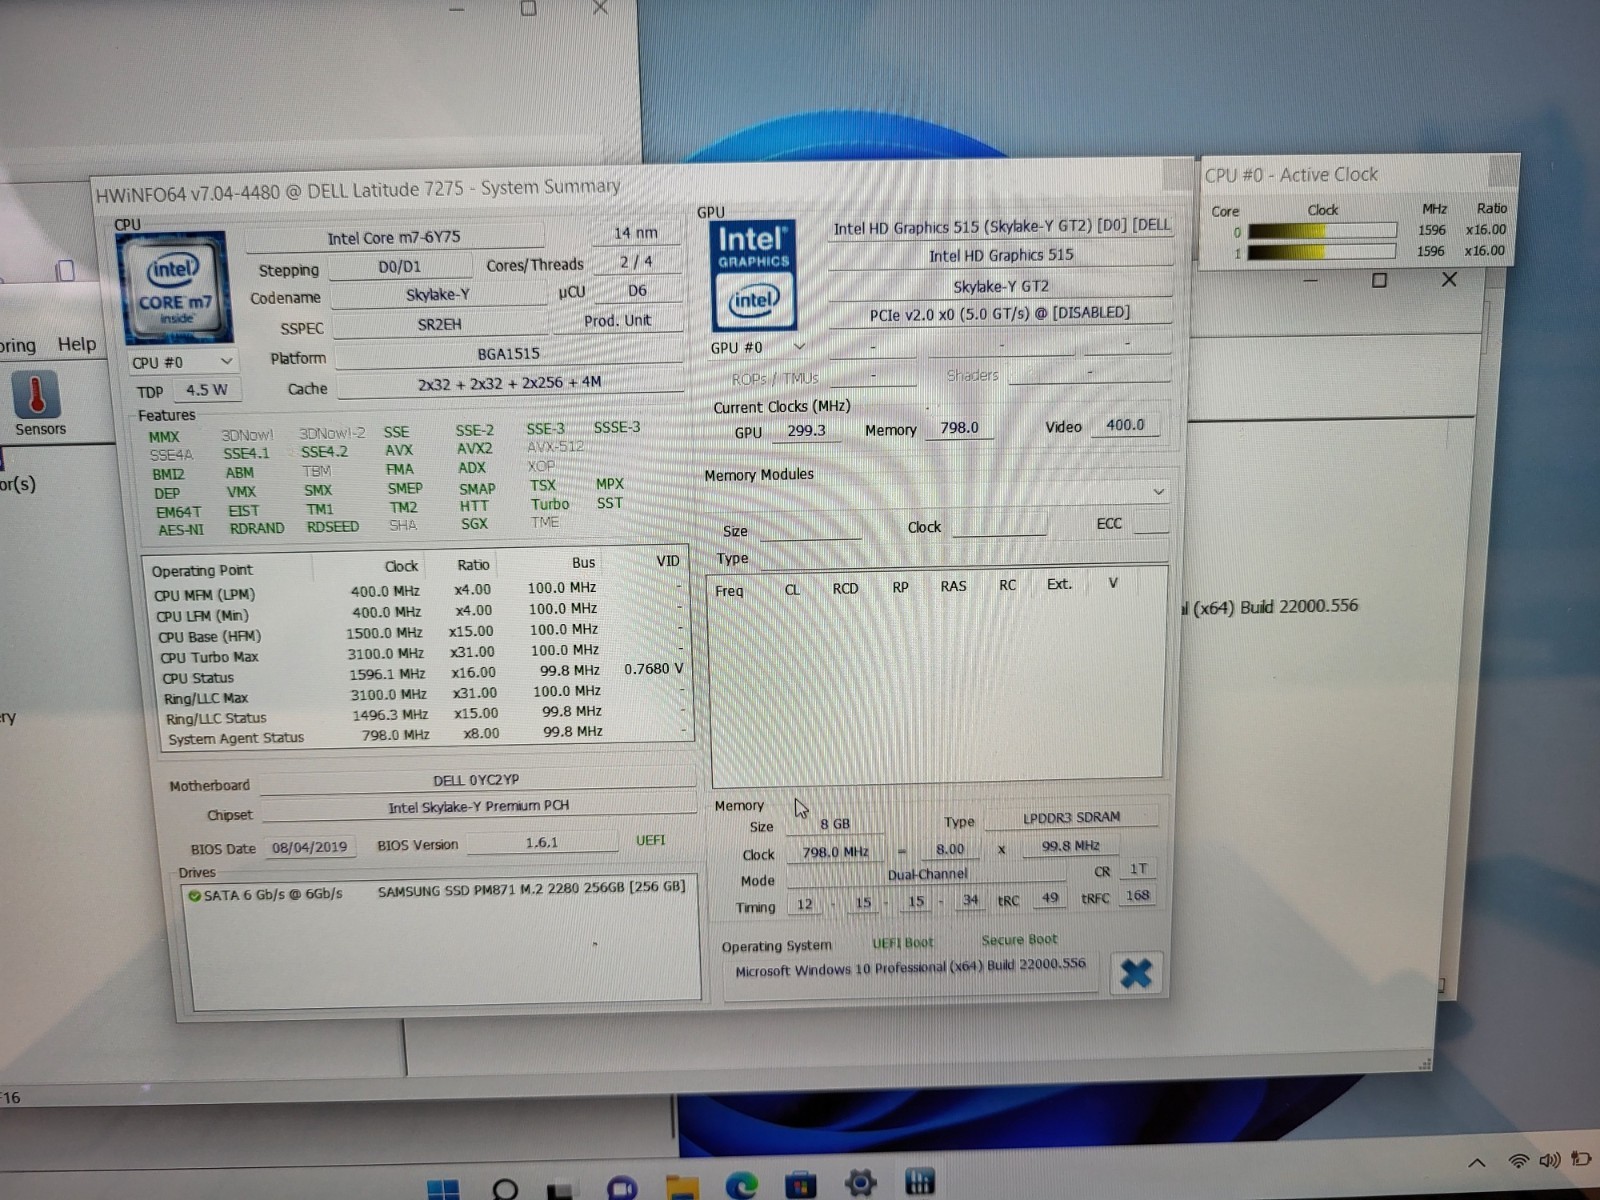Launch Microsoft Edge from the taskbar
Viewport: 1600px width, 1200px height.
pos(741,1186)
